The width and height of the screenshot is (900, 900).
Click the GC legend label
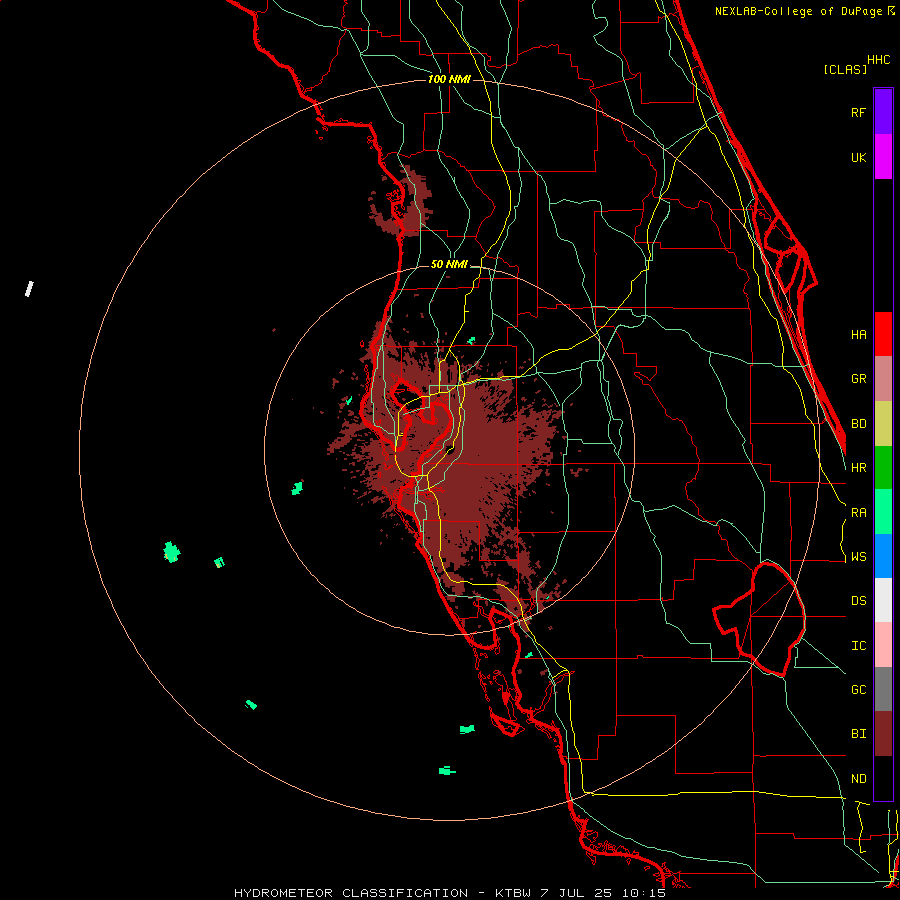pos(859,690)
